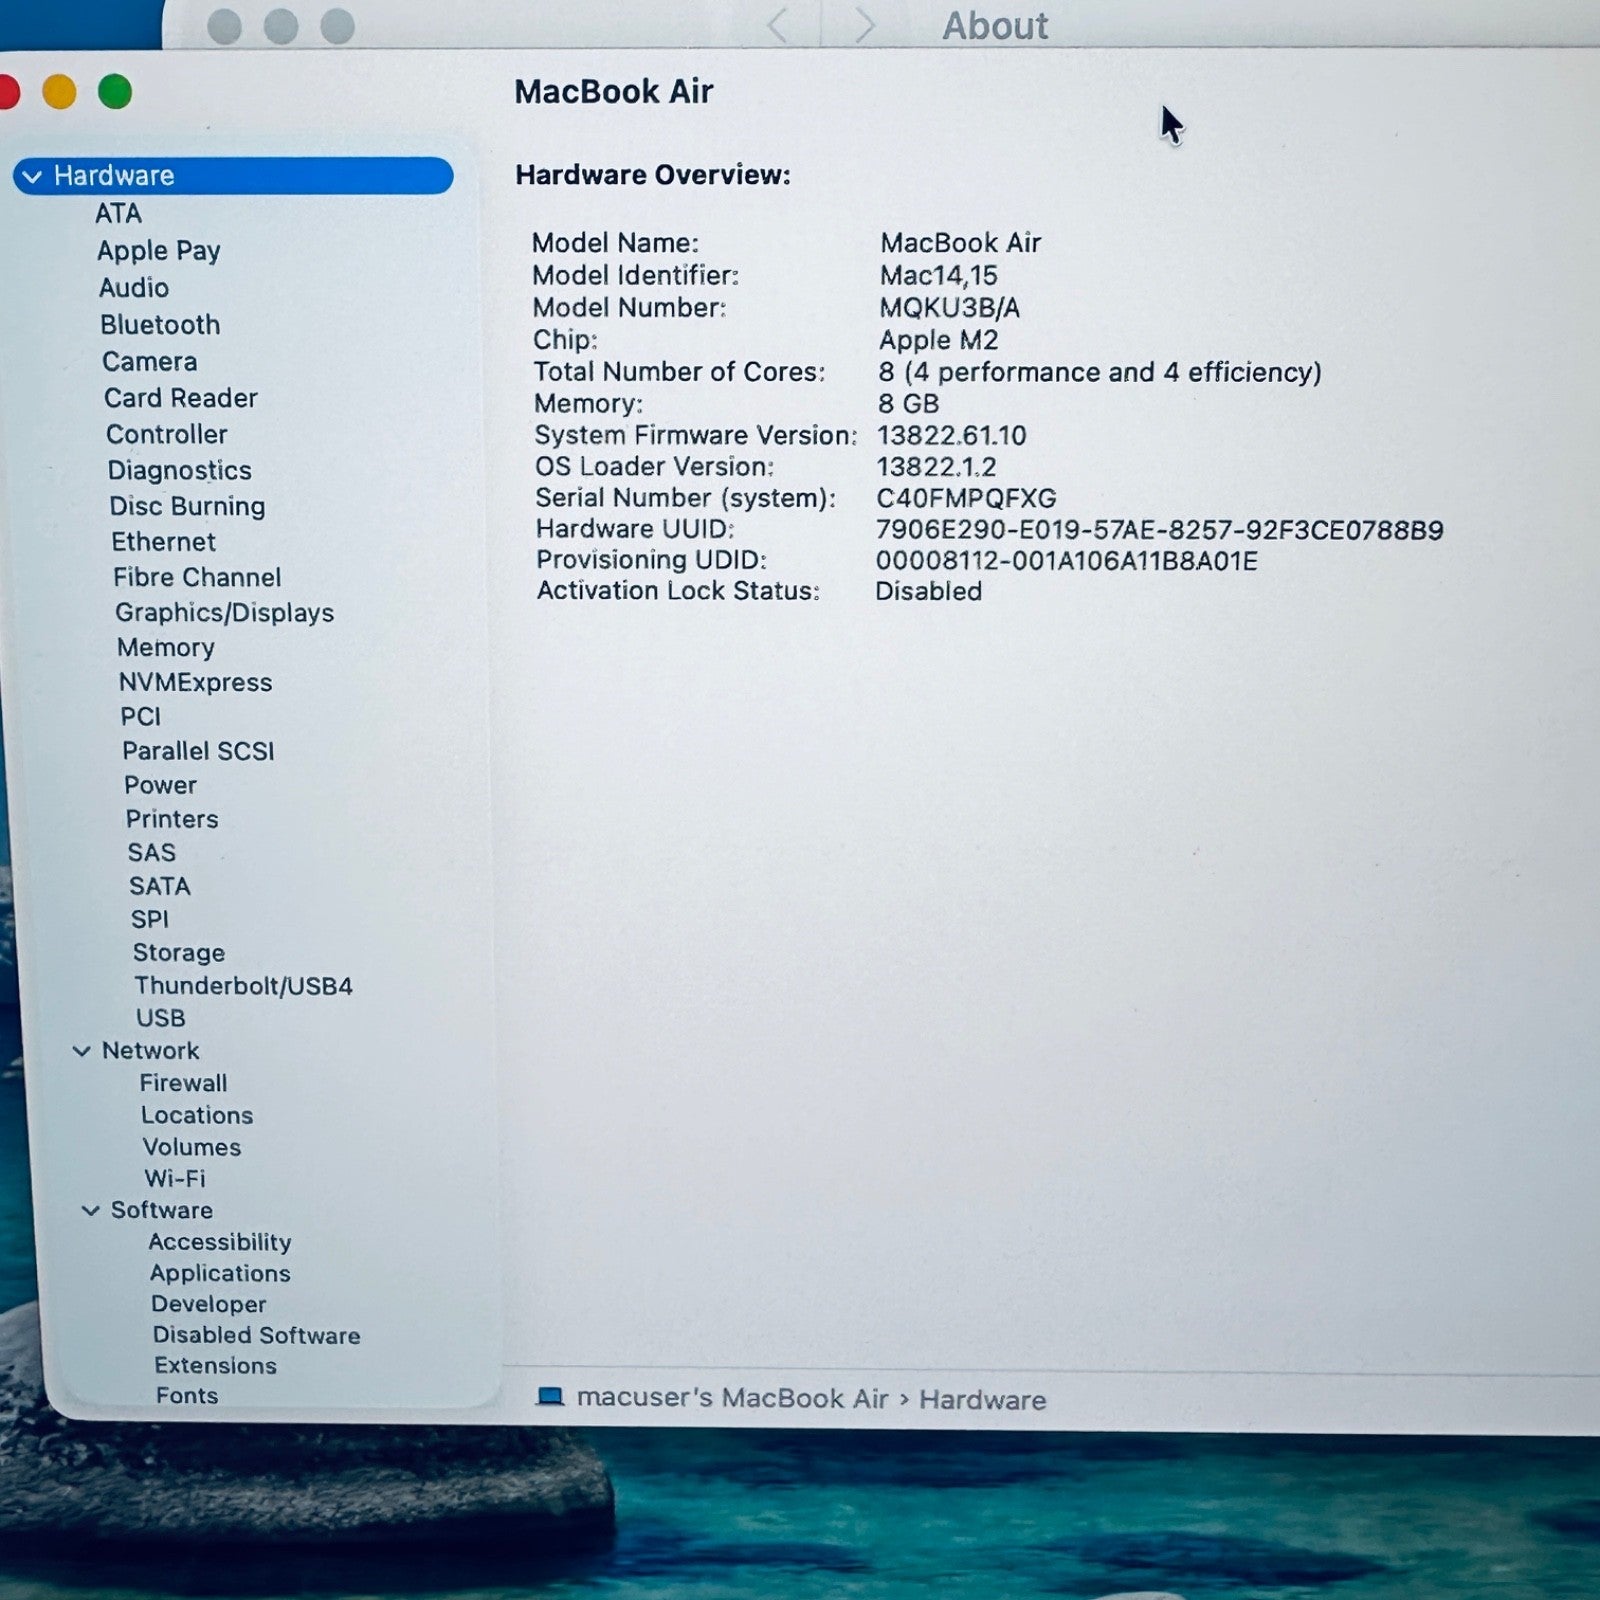Image resolution: width=1600 pixels, height=1600 pixels.
Task: Open Ethernet hardware info
Action: coord(164,542)
